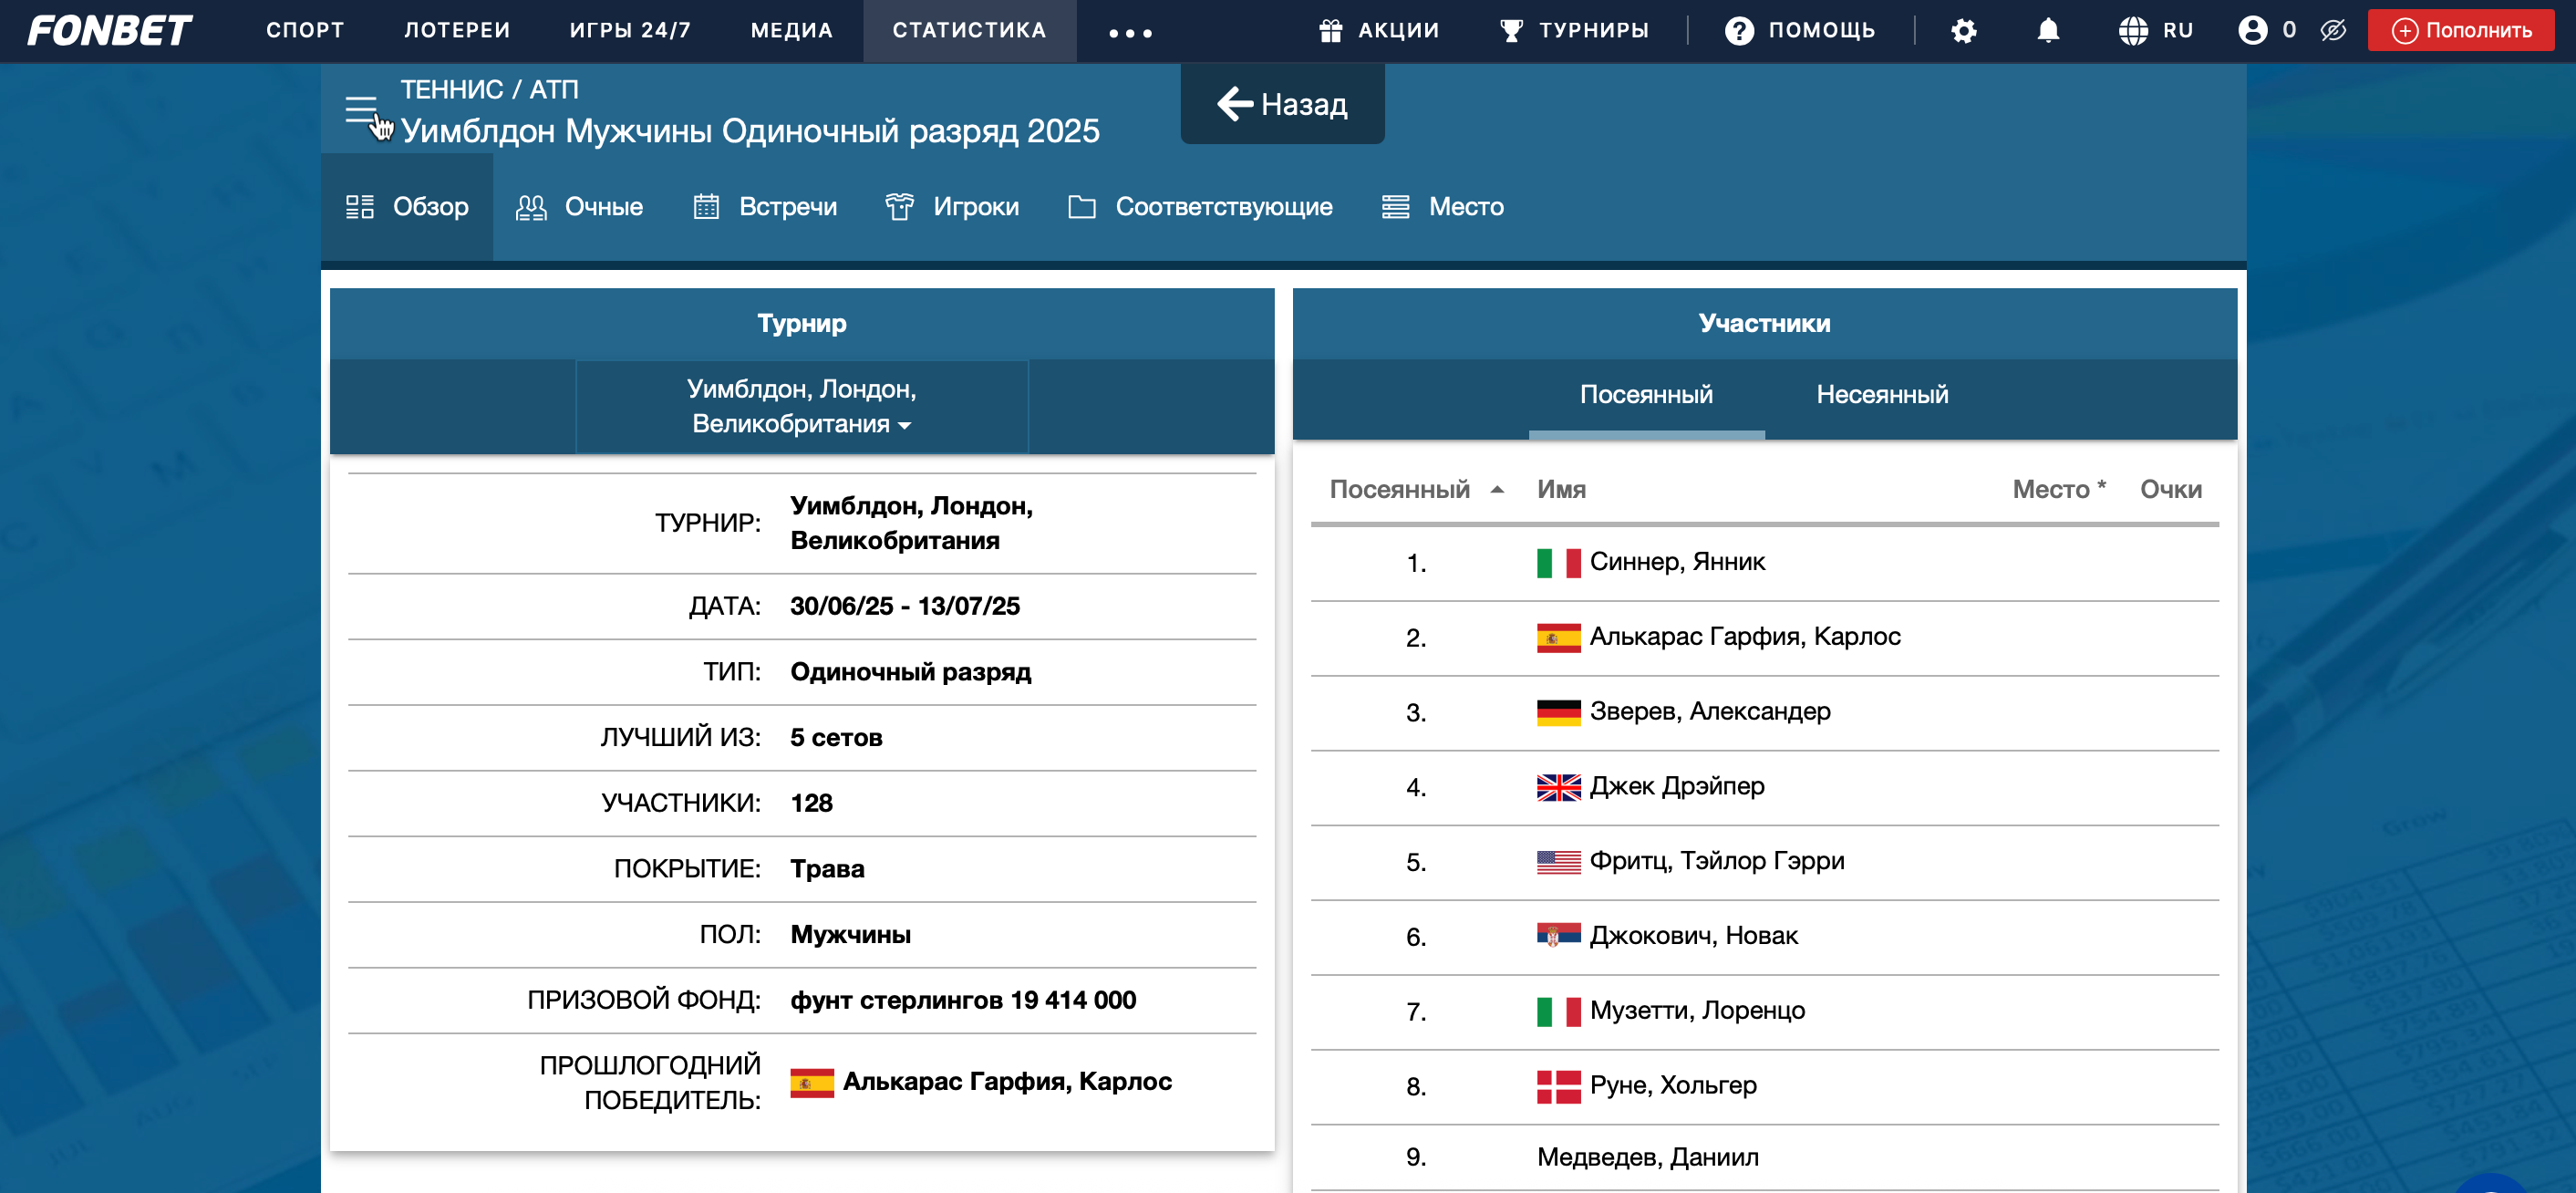Click Germany flag next to Зверев

pyautogui.click(x=1558, y=712)
